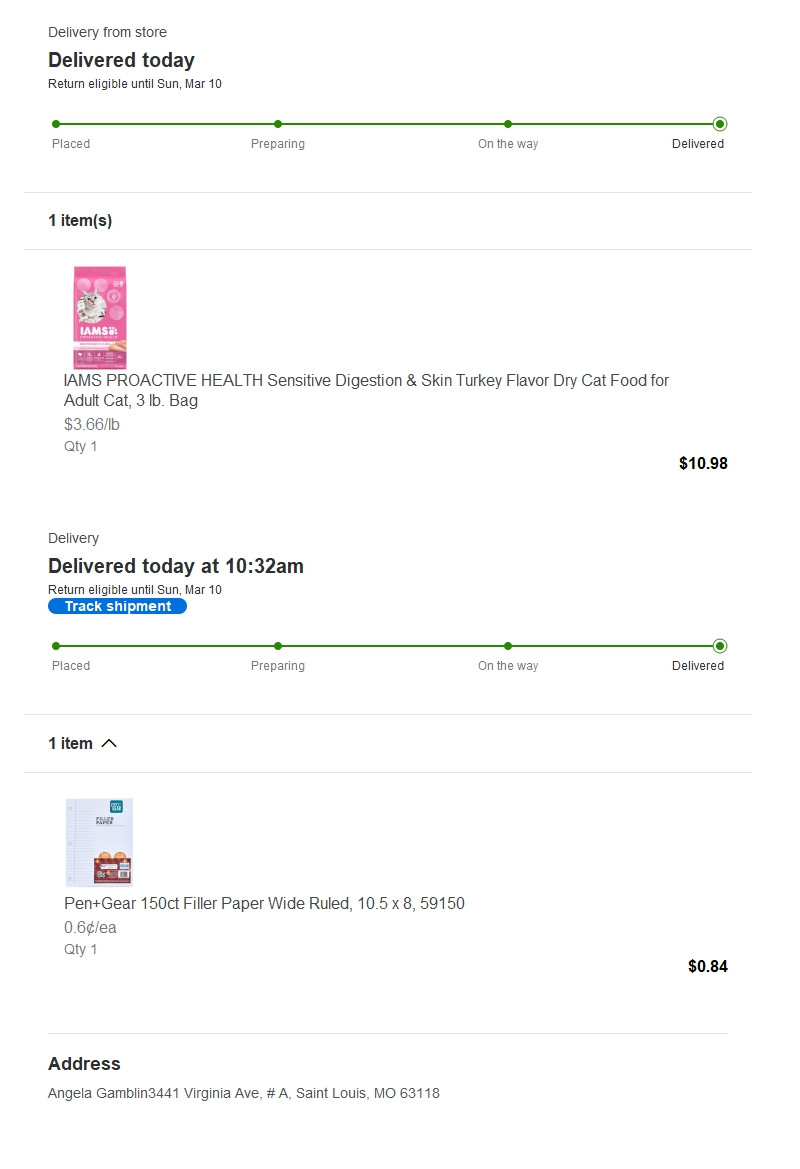Click the Placed dot under Track shipment

pyautogui.click(x=56, y=646)
